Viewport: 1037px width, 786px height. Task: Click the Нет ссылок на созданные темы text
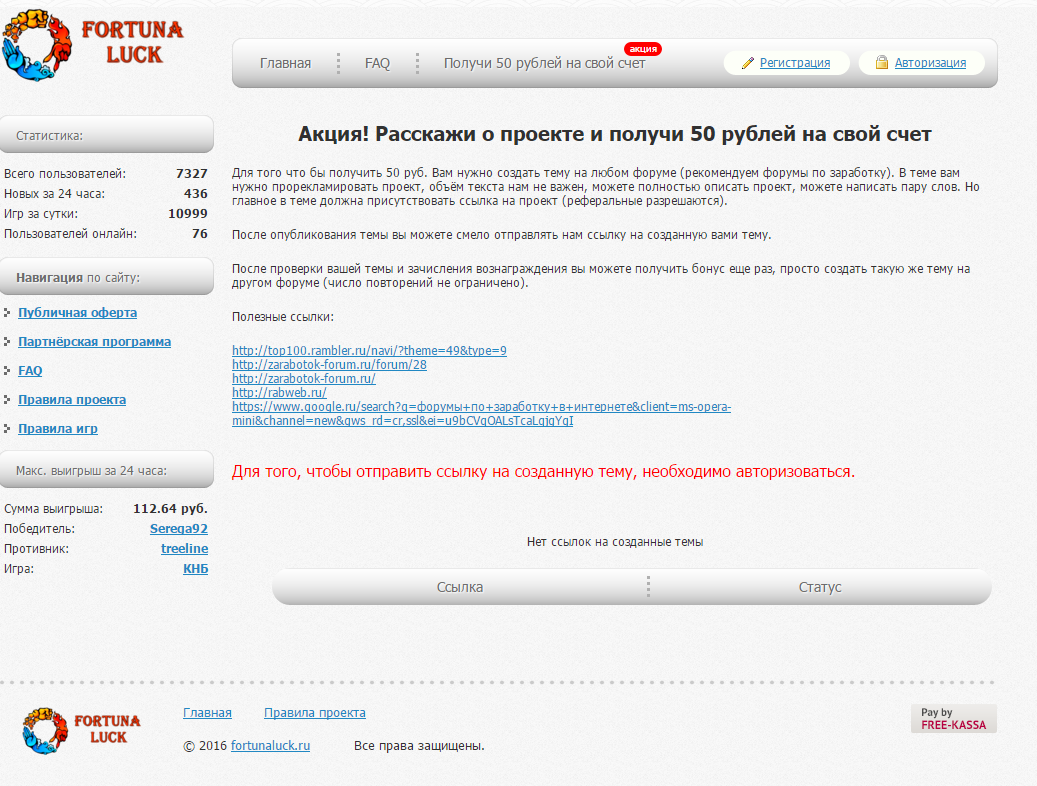(x=615, y=542)
